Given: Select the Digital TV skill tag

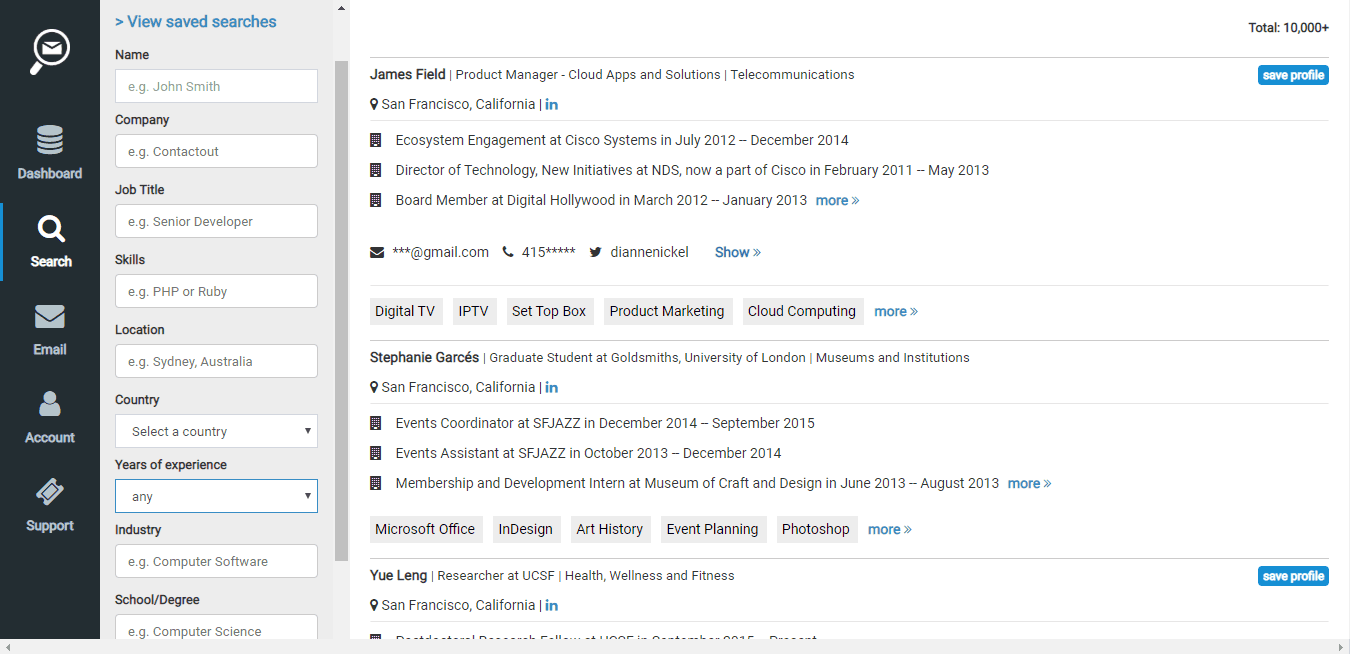Looking at the screenshot, I should pos(405,311).
